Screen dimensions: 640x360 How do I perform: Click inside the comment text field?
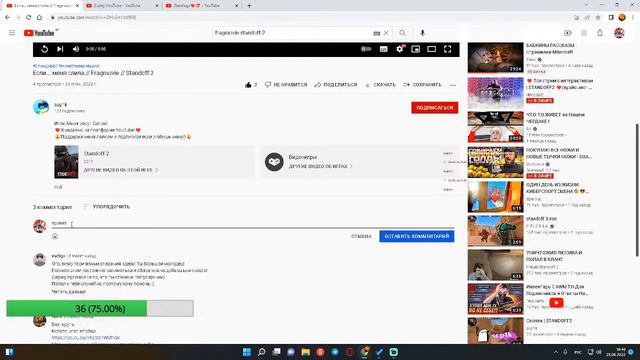pyautogui.click(x=253, y=223)
